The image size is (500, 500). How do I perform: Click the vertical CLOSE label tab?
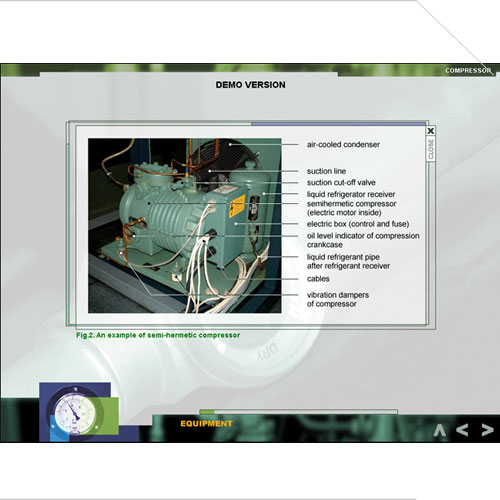coord(431,149)
